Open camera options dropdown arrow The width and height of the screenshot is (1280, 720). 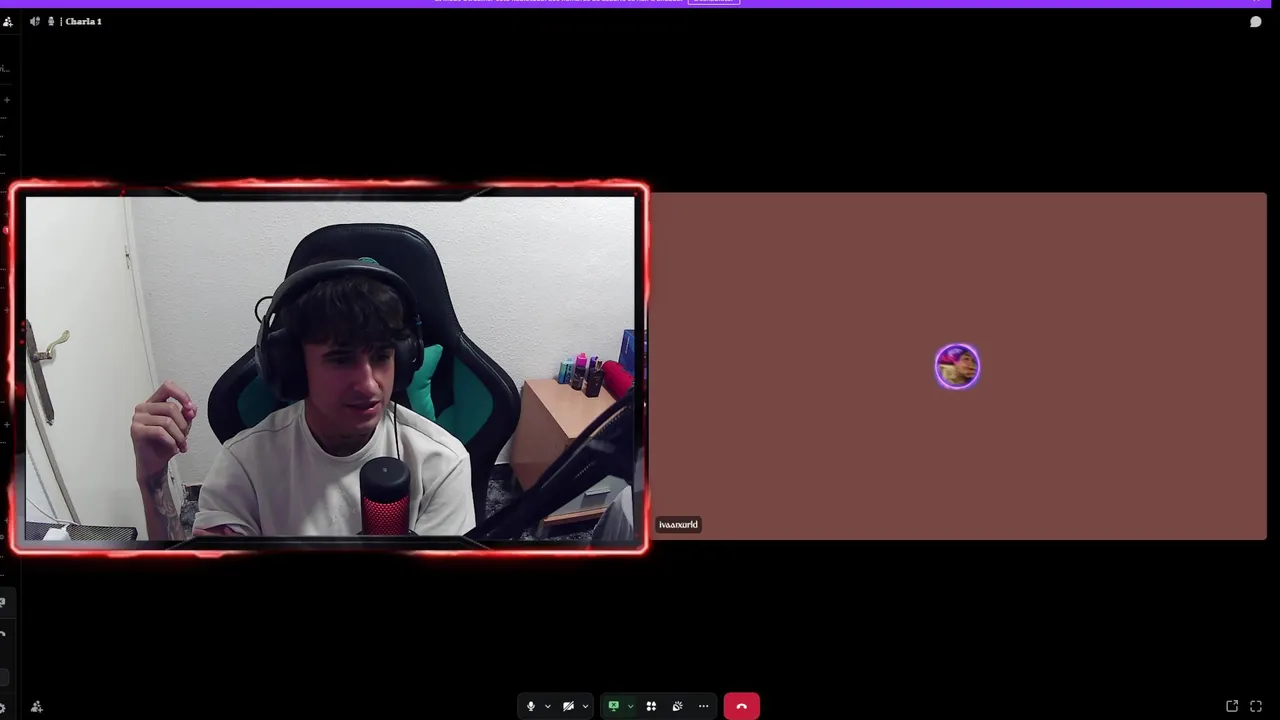click(585, 707)
